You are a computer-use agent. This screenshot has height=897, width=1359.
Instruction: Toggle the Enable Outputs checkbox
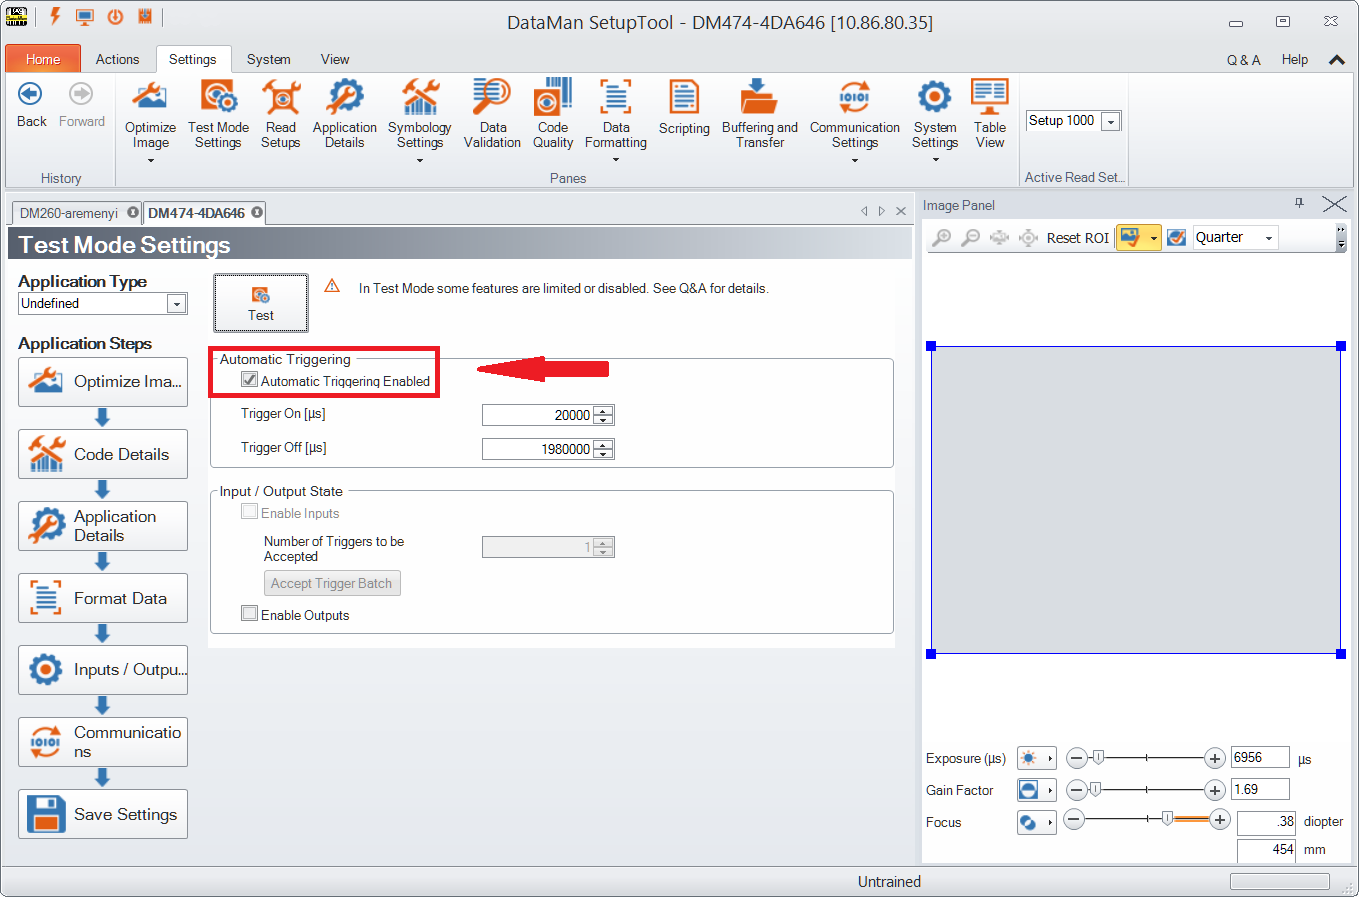(250, 614)
